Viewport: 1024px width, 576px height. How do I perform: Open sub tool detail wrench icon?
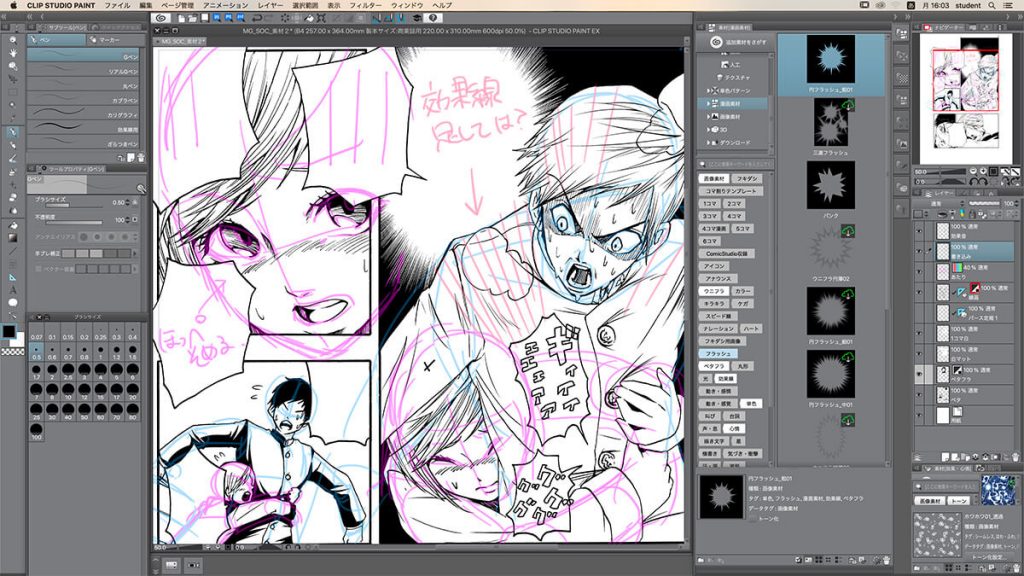[141, 189]
